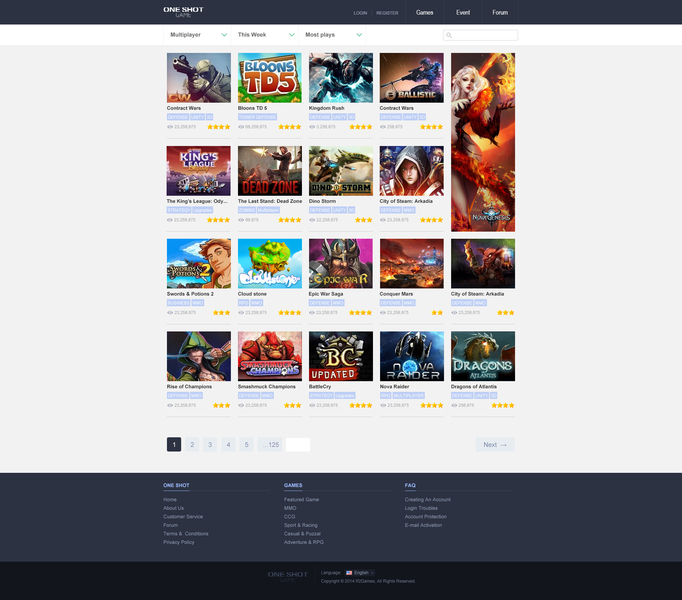Open the footer Home link
This screenshot has width=682, height=600.
(170, 499)
